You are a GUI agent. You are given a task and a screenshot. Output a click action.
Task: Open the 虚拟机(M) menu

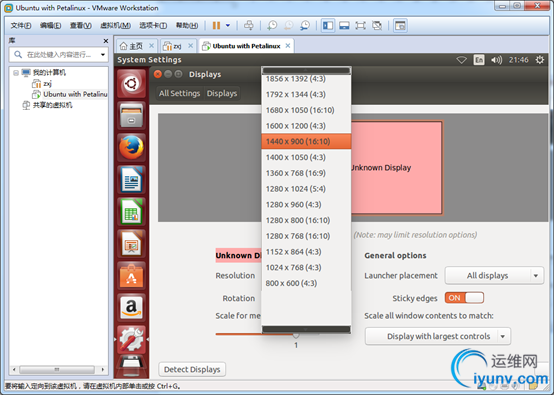tap(115, 25)
